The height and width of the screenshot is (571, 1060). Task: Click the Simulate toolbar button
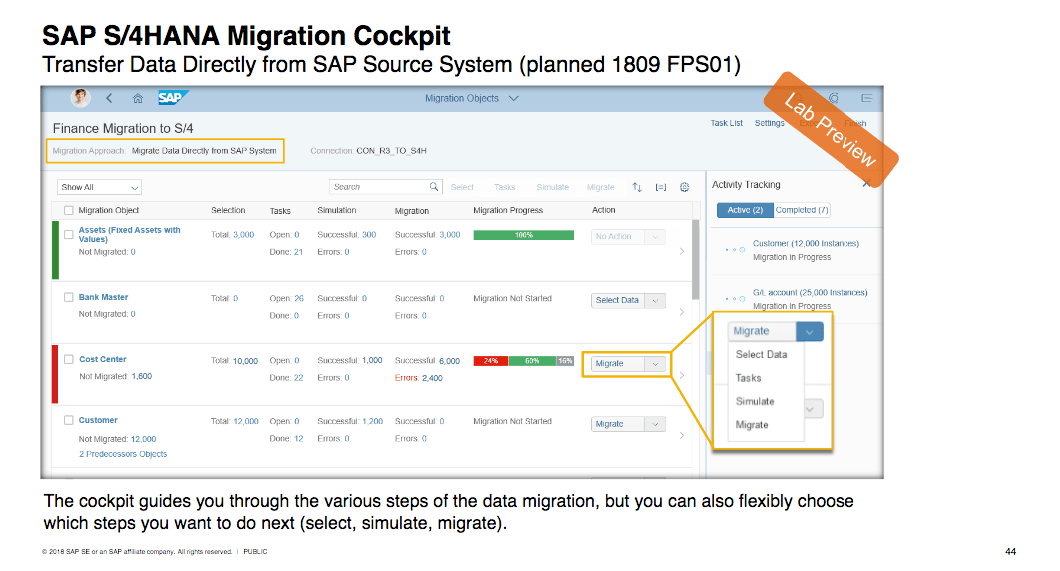pyautogui.click(x=552, y=187)
